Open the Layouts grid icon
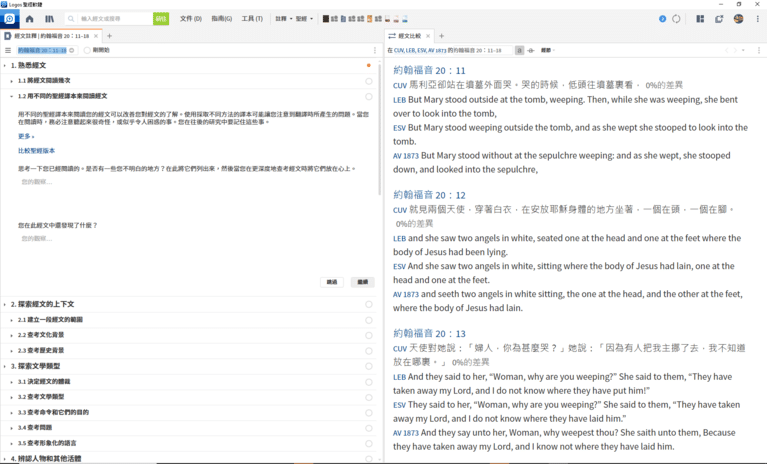767x464 pixels. pyautogui.click(x=699, y=19)
